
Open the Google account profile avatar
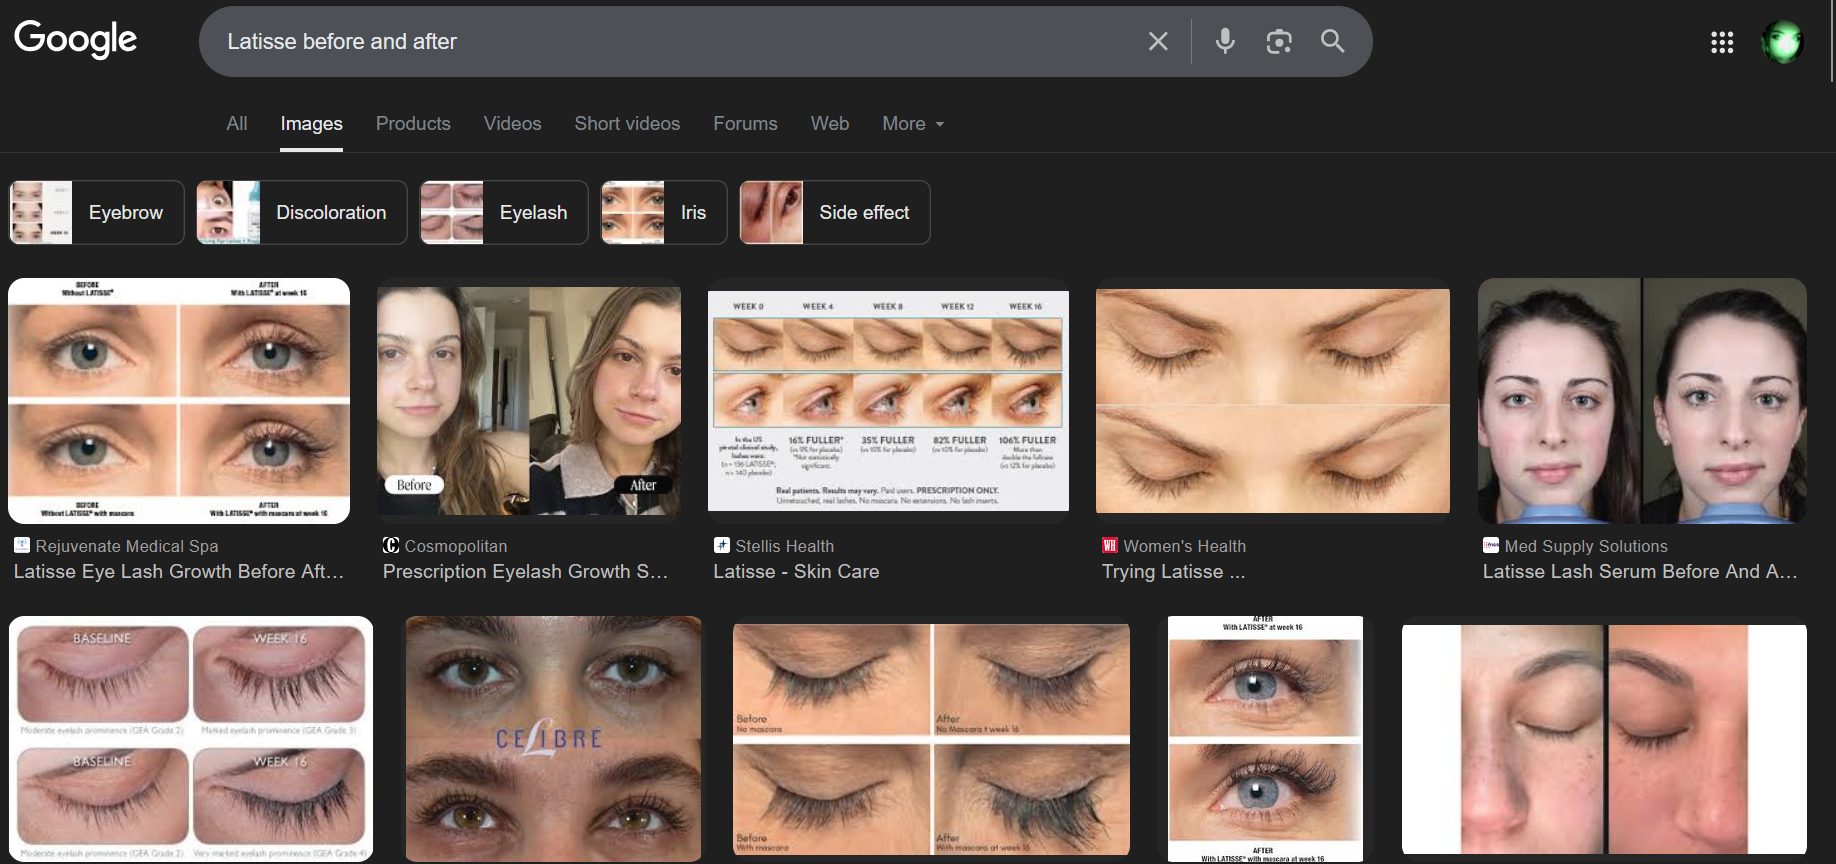coord(1782,42)
